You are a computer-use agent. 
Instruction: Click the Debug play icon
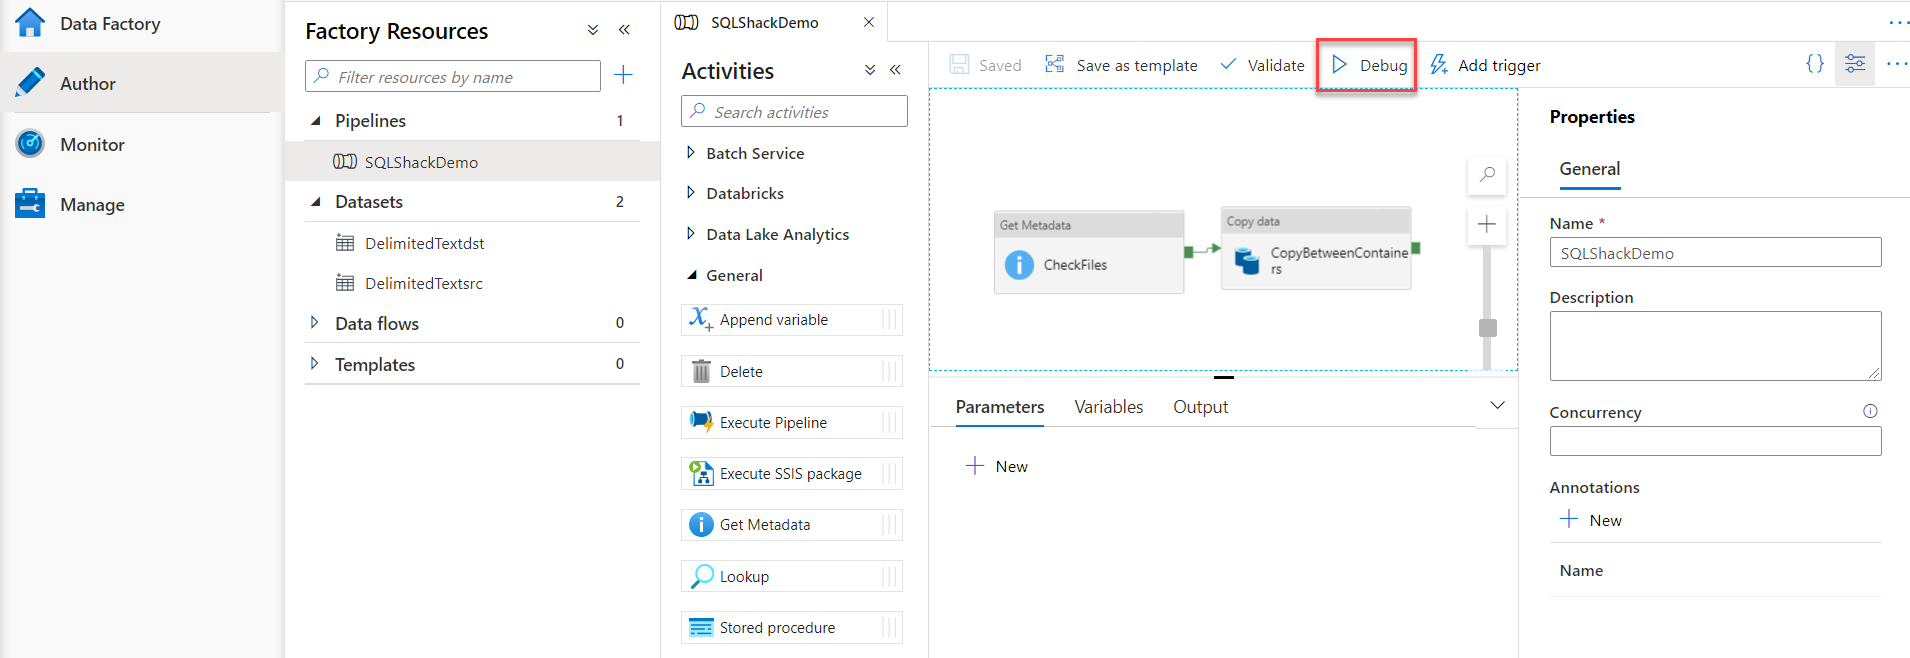1339,65
